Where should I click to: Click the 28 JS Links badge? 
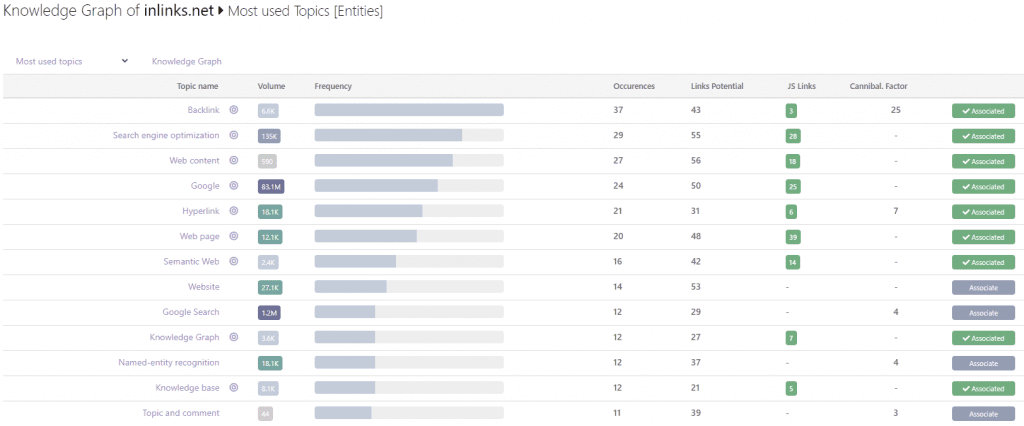coord(793,136)
